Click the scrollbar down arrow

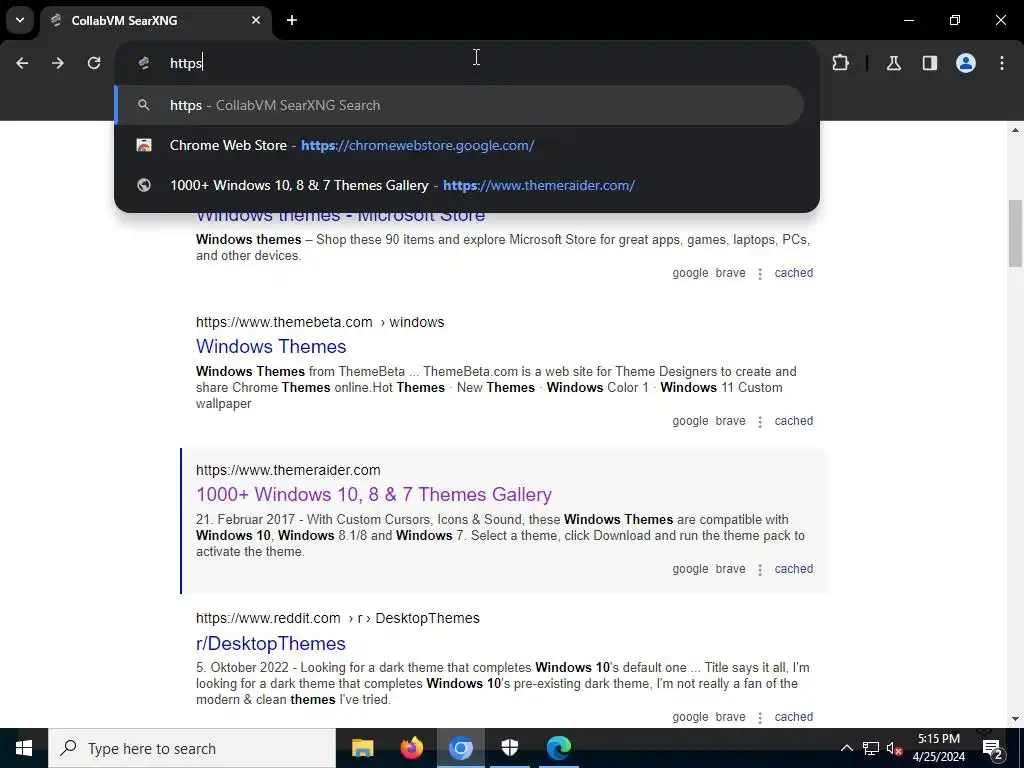coord(1015,719)
